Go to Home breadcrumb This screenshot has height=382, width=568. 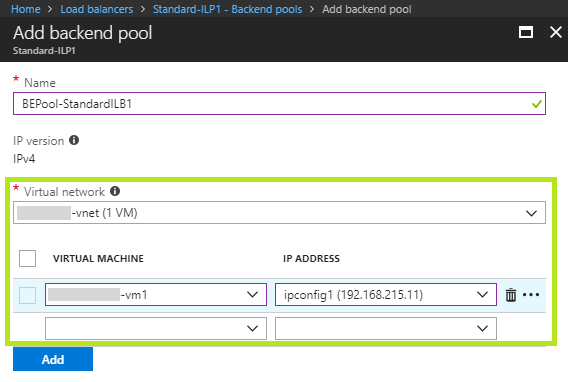26,9
